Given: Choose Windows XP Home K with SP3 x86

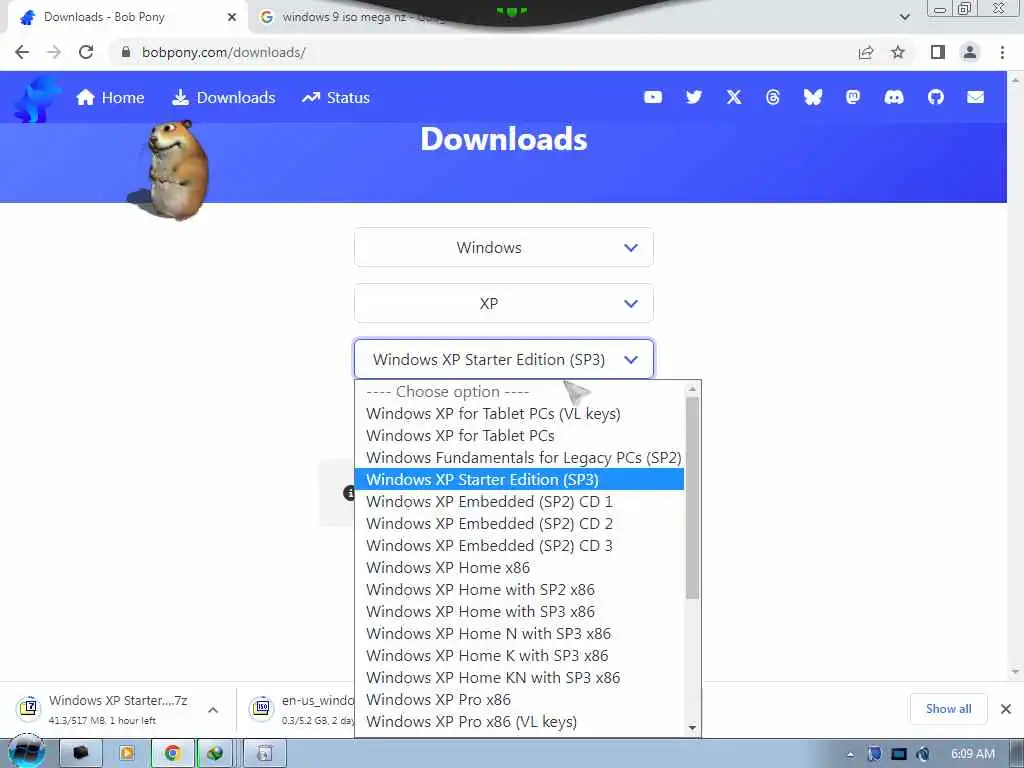Looking at the screenshot, I should pos(519,656).
